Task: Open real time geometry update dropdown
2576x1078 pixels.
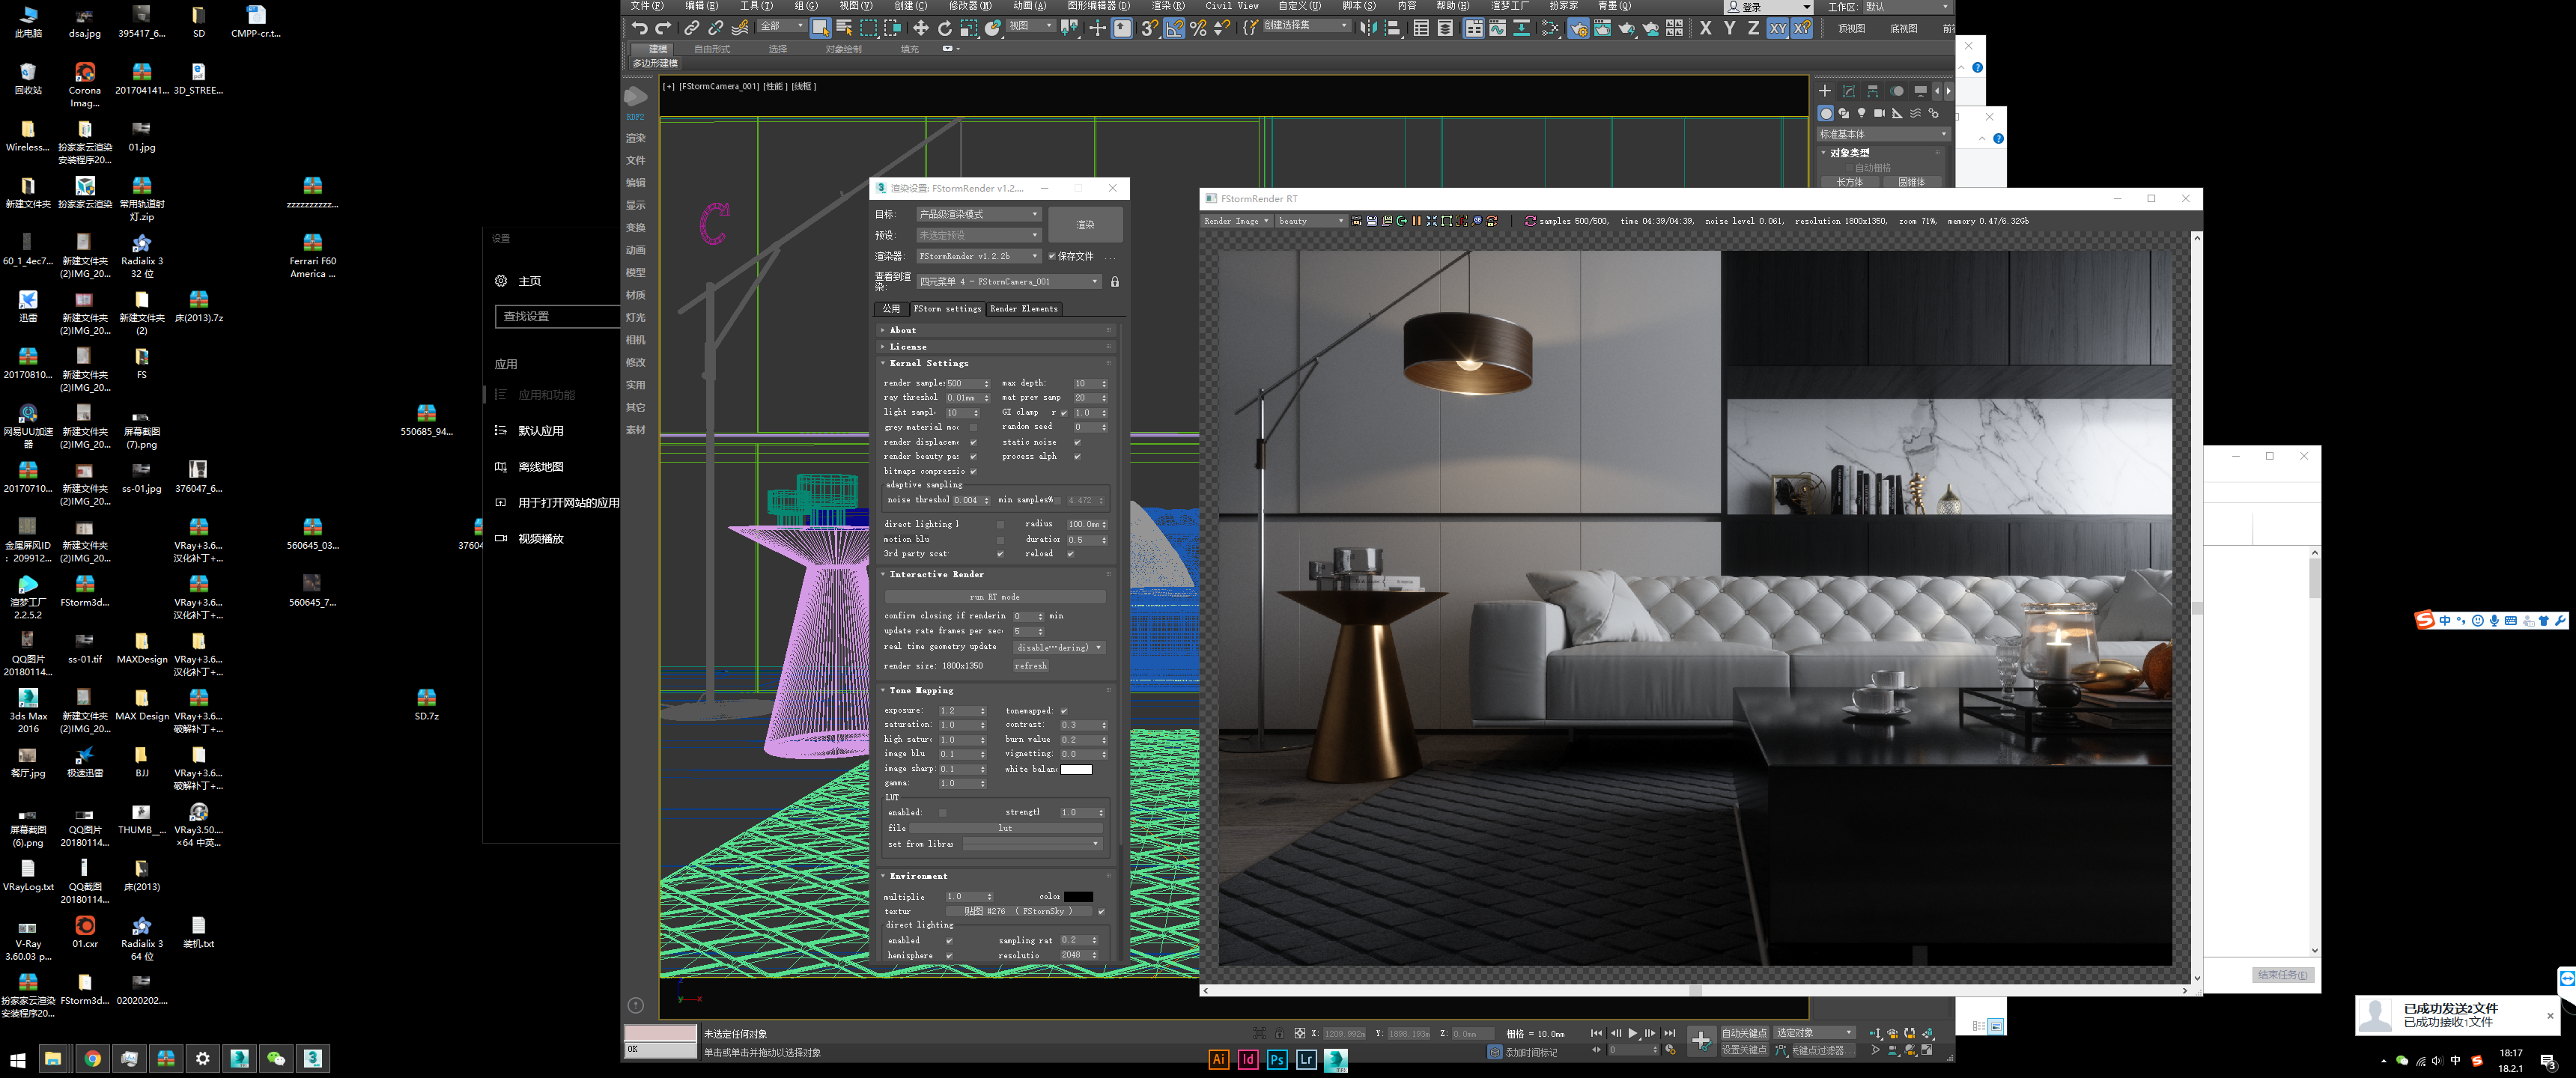Action: pos(1059,648)
